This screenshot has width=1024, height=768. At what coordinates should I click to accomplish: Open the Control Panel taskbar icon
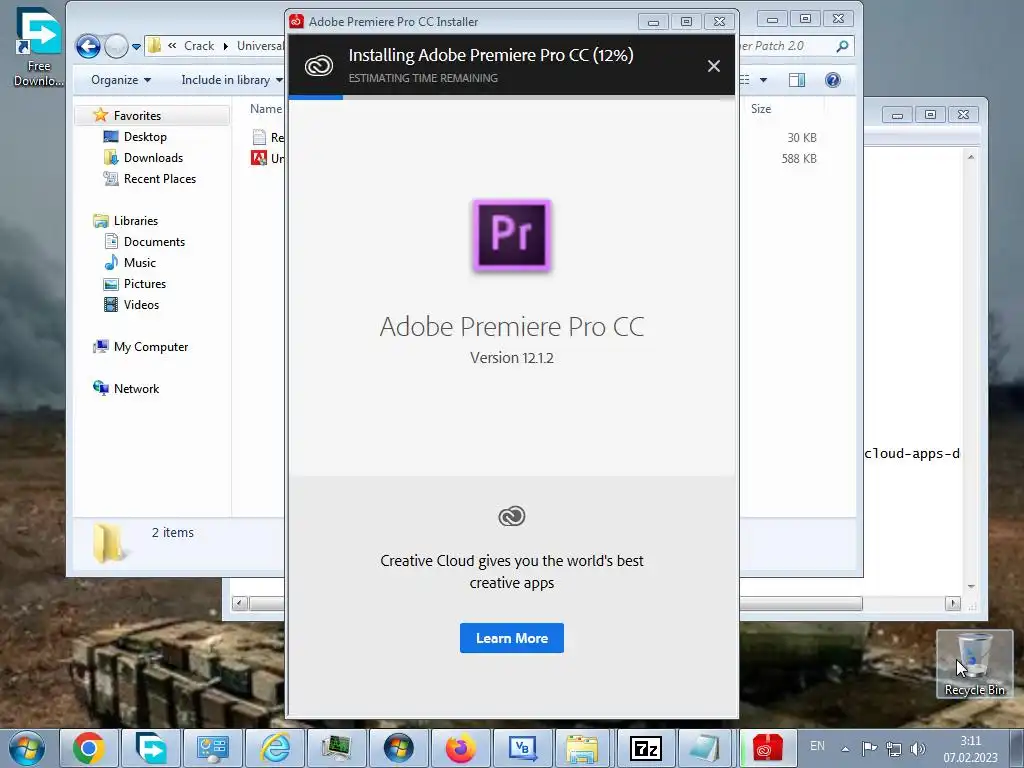pyautogui.click(x=213, y=748)
